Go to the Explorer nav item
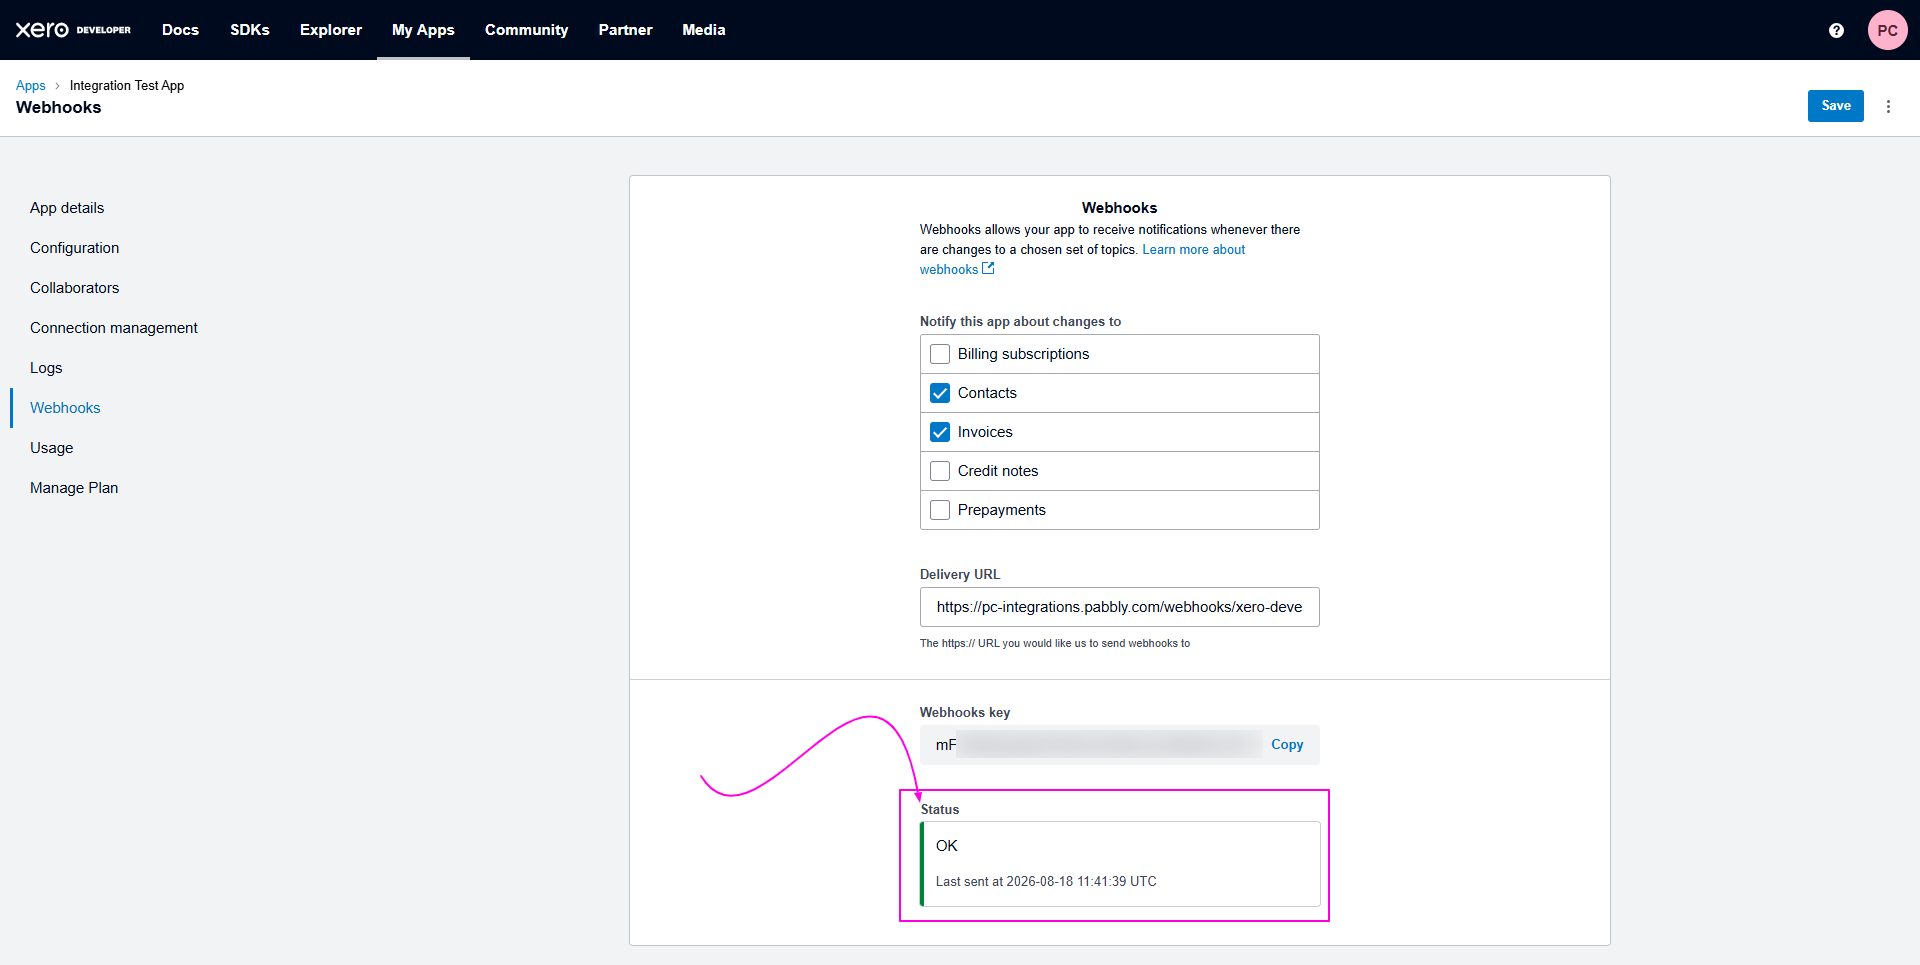 coord(331,30)
